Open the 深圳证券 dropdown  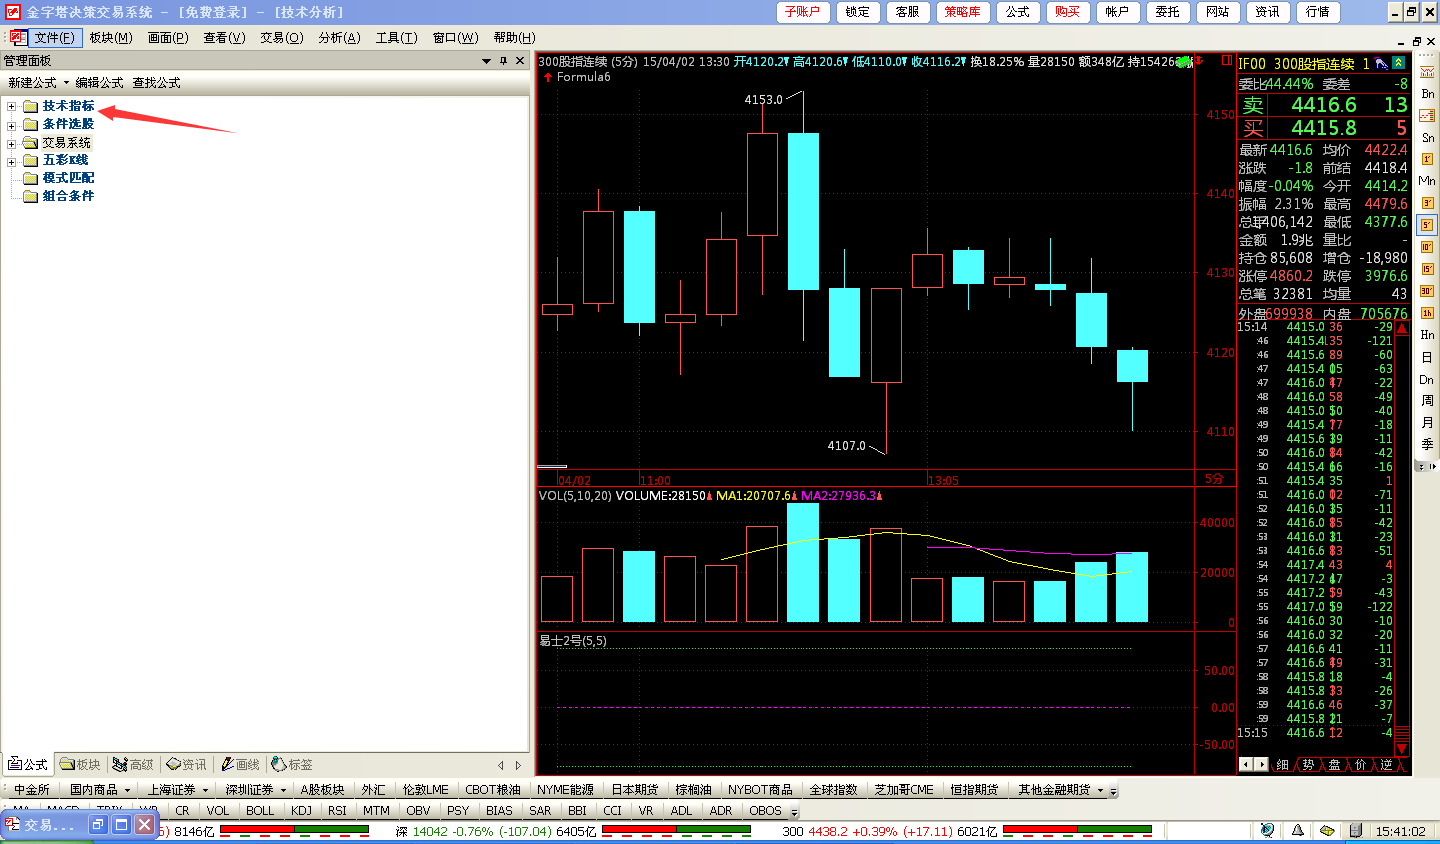coord(283,790)
